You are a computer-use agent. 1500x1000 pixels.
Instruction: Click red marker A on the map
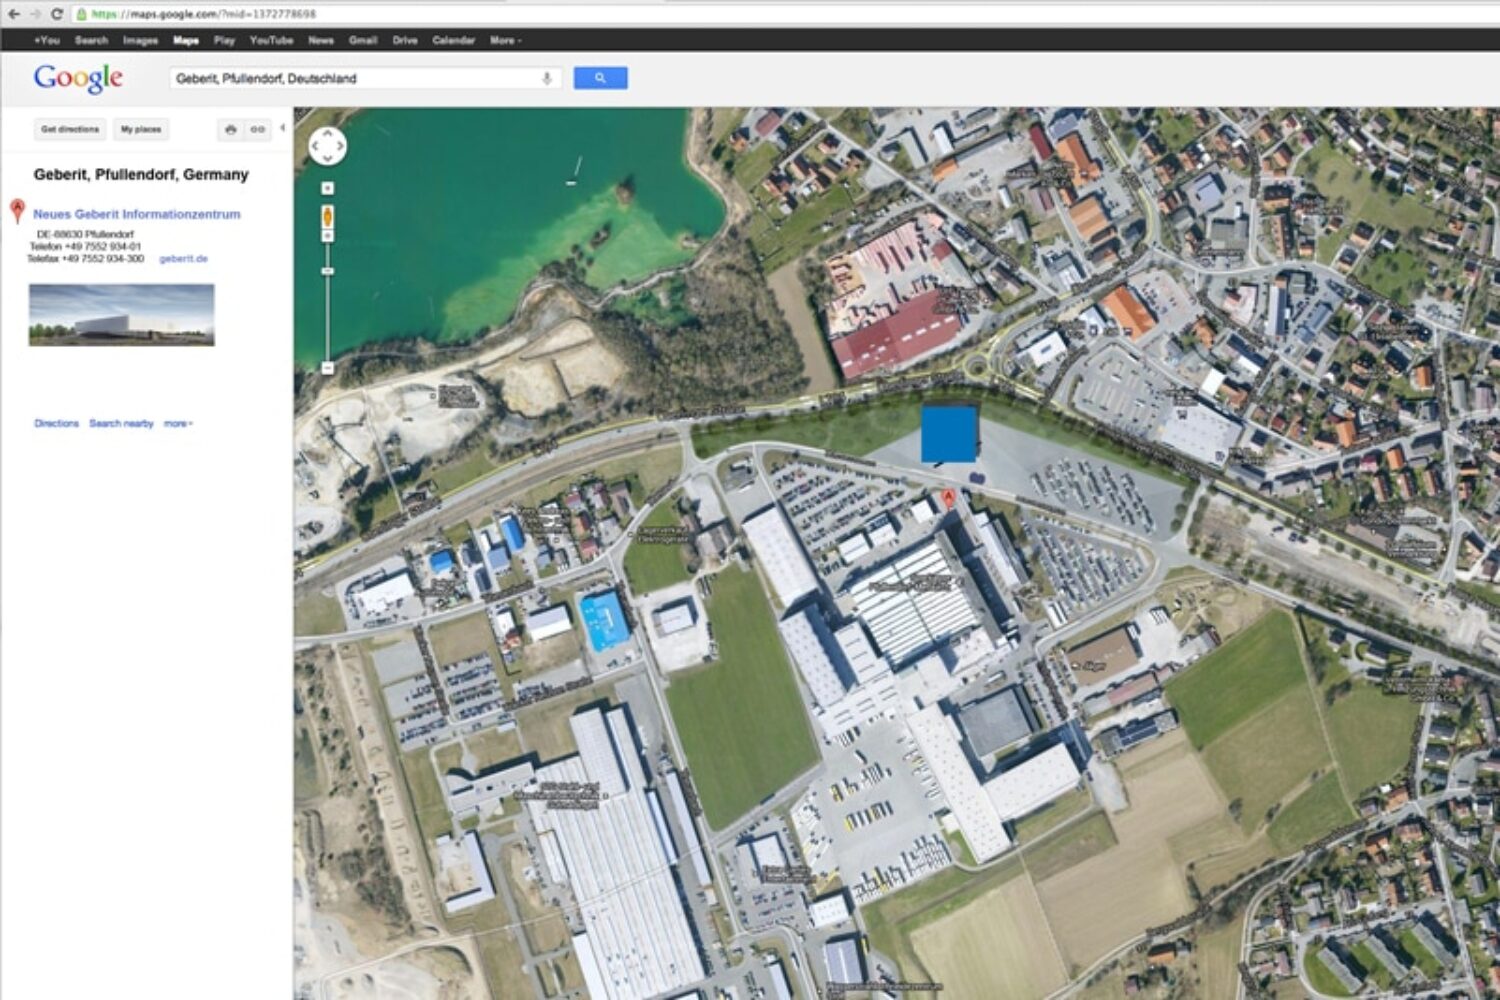pos(948,498)
